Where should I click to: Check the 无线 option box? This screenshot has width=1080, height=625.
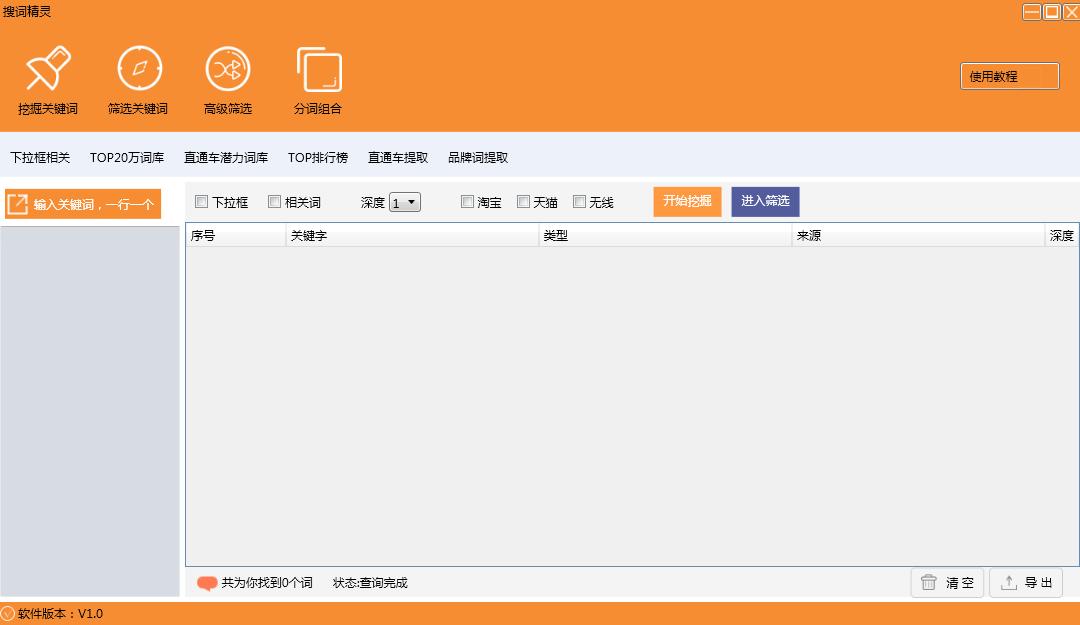(579, 201)
